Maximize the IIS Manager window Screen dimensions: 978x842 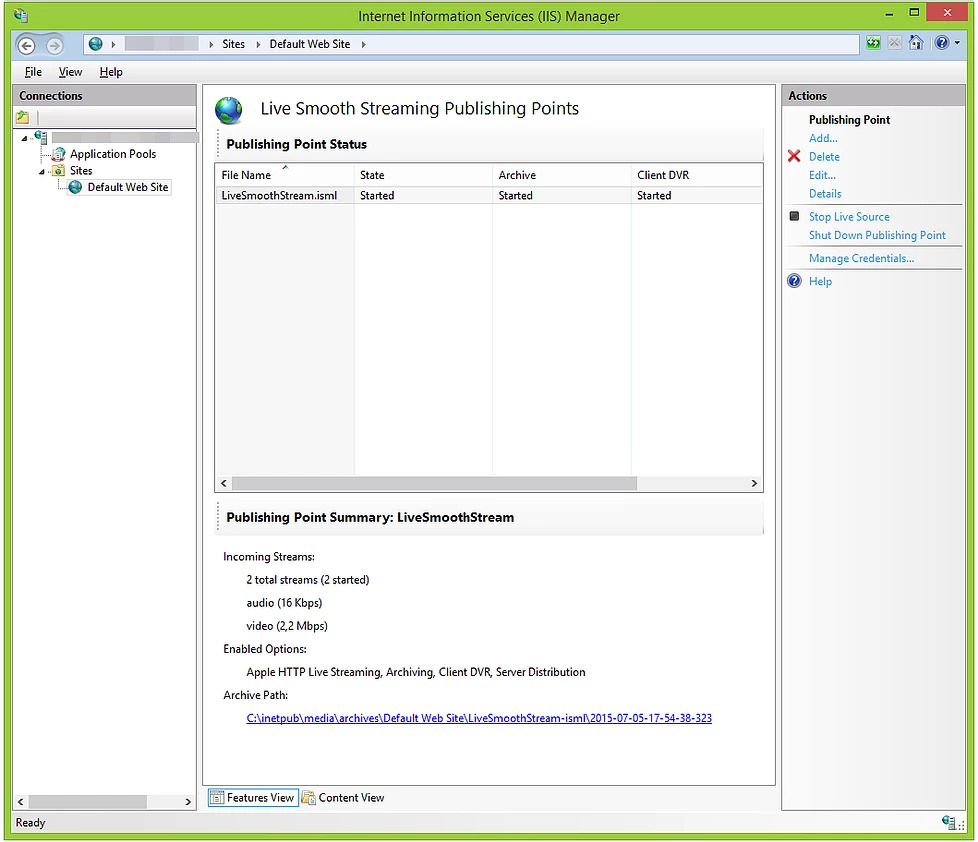pos(914,12)
